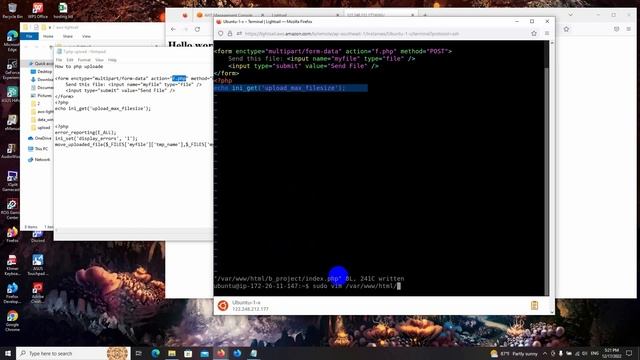
Task: Open weather widget in system tray
Action: click(514, 353)
